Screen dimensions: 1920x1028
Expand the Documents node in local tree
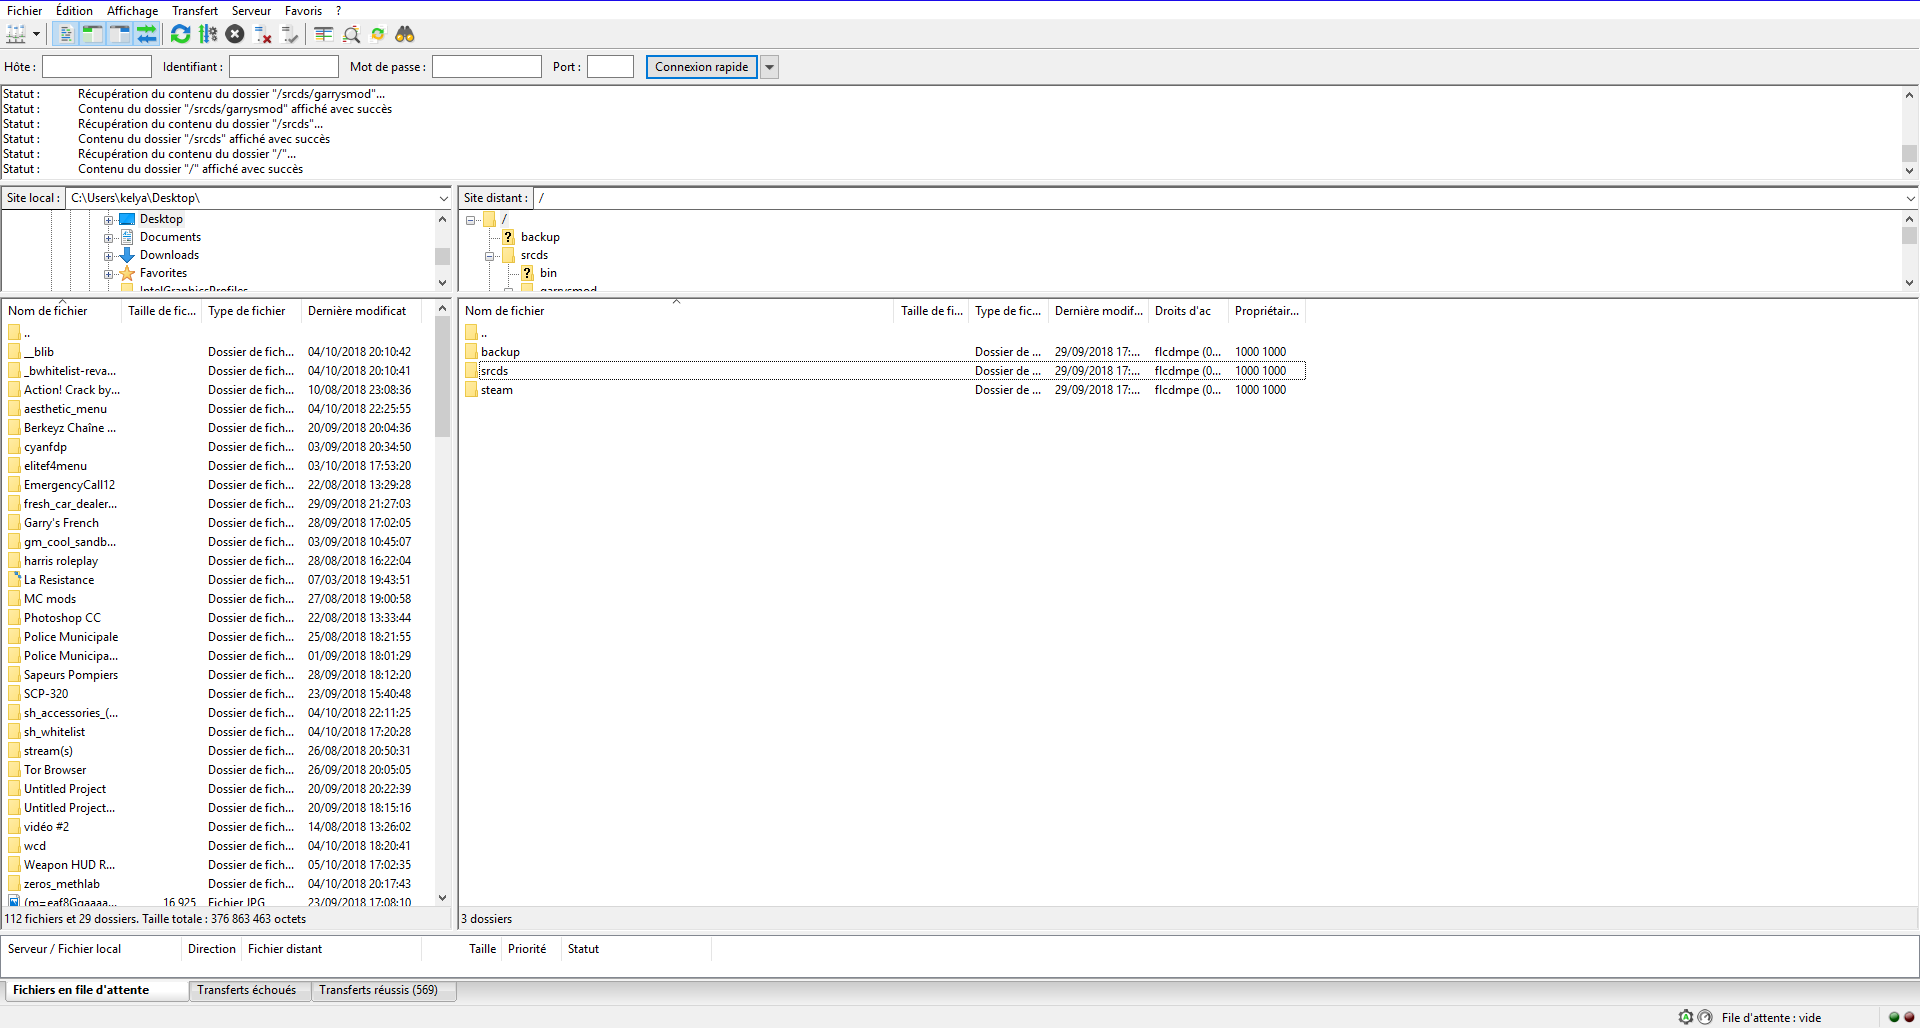(x=108, y=237)
